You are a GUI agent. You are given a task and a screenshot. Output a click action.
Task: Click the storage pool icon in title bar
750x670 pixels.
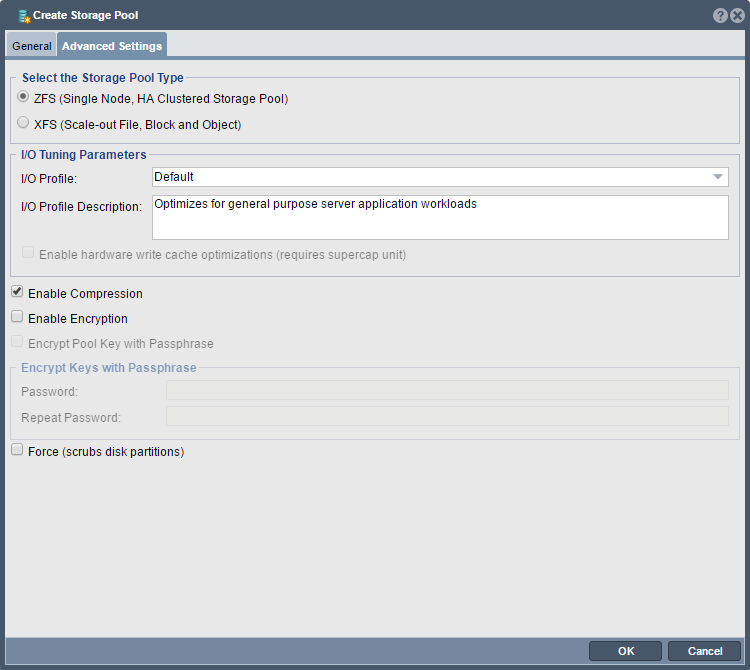coord(24,16)
